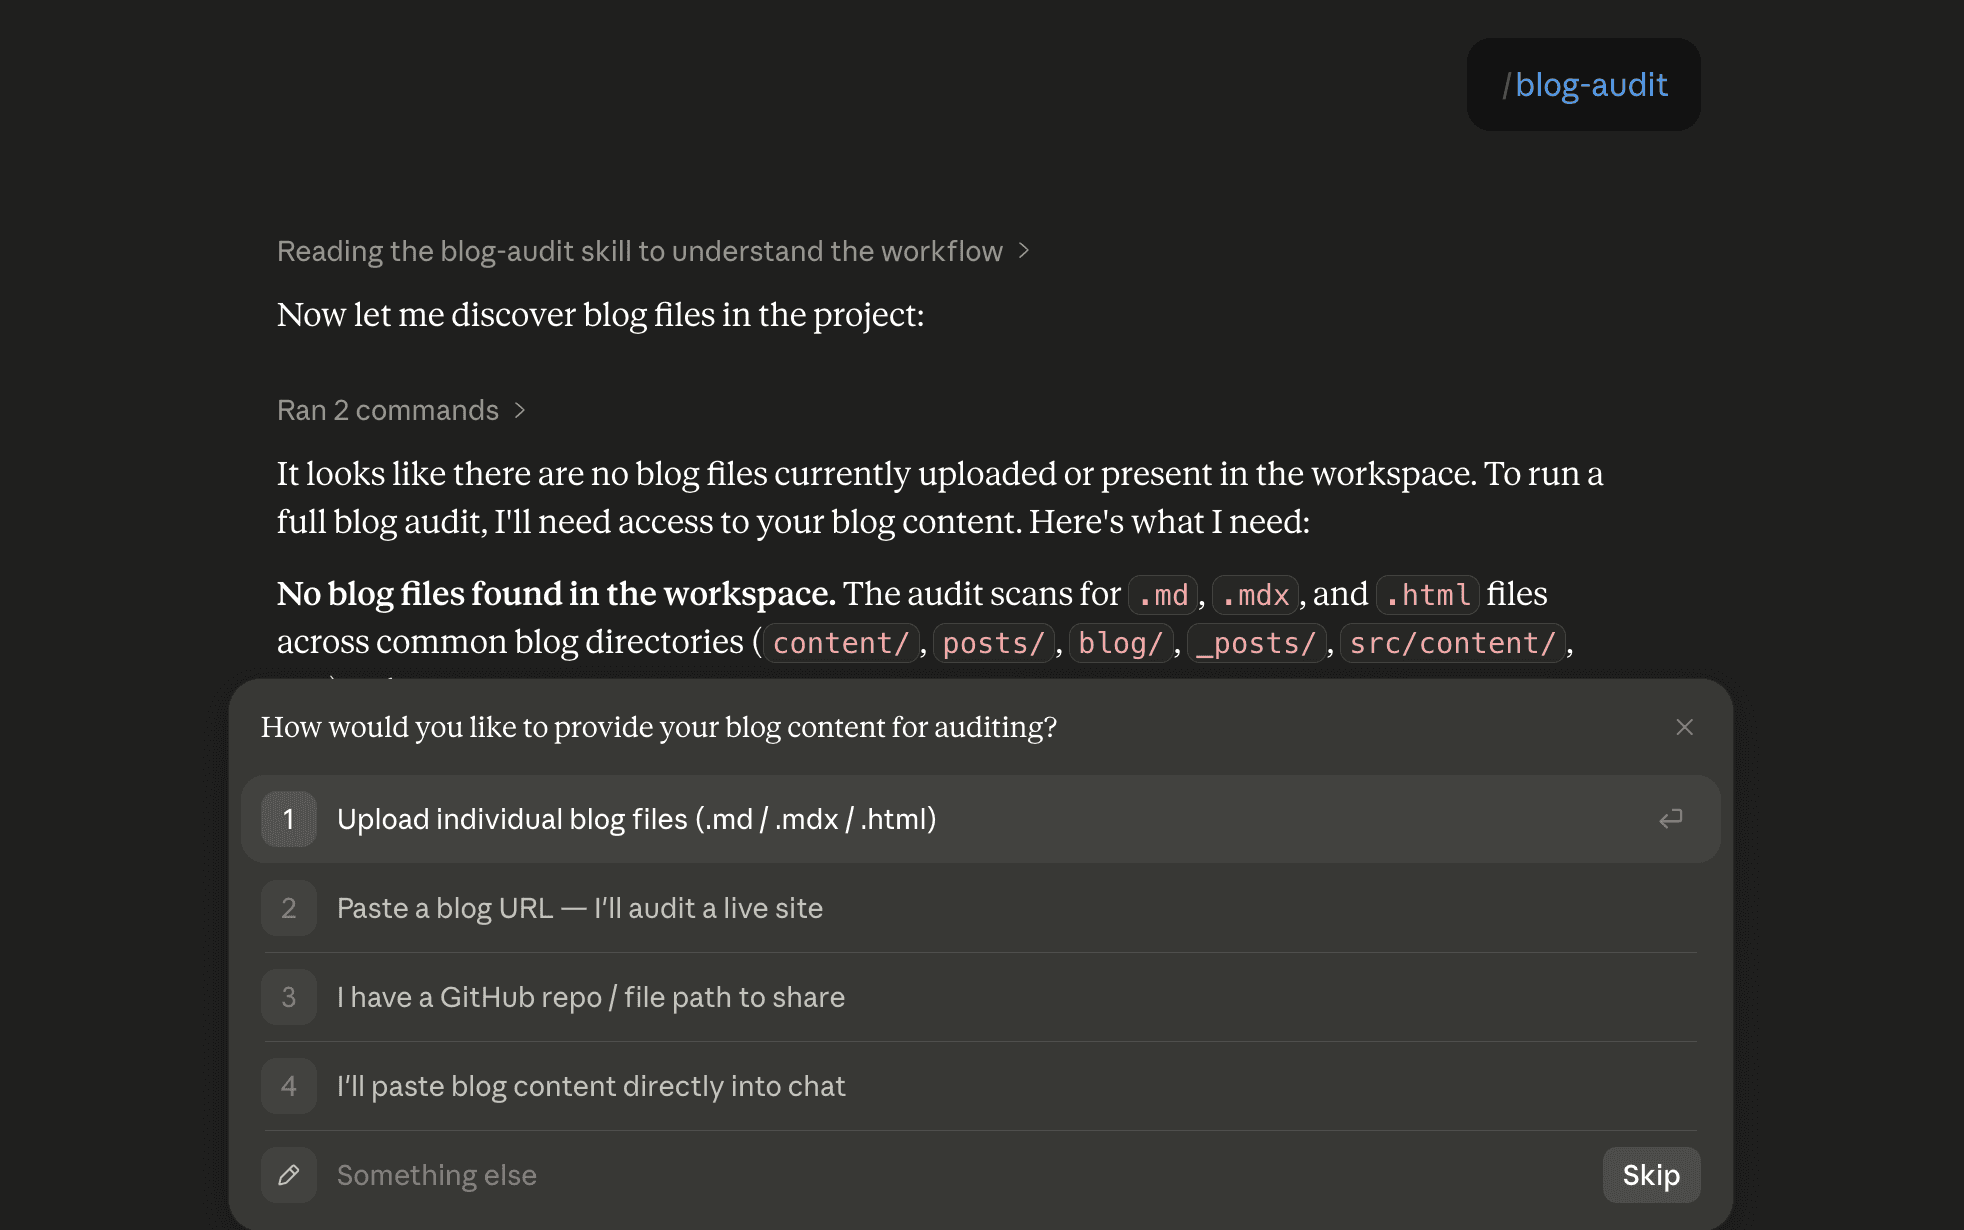1964x1230 pixels.
Task: Choose 'Paste a blog URL' option
Action: [x=980, y=908]
